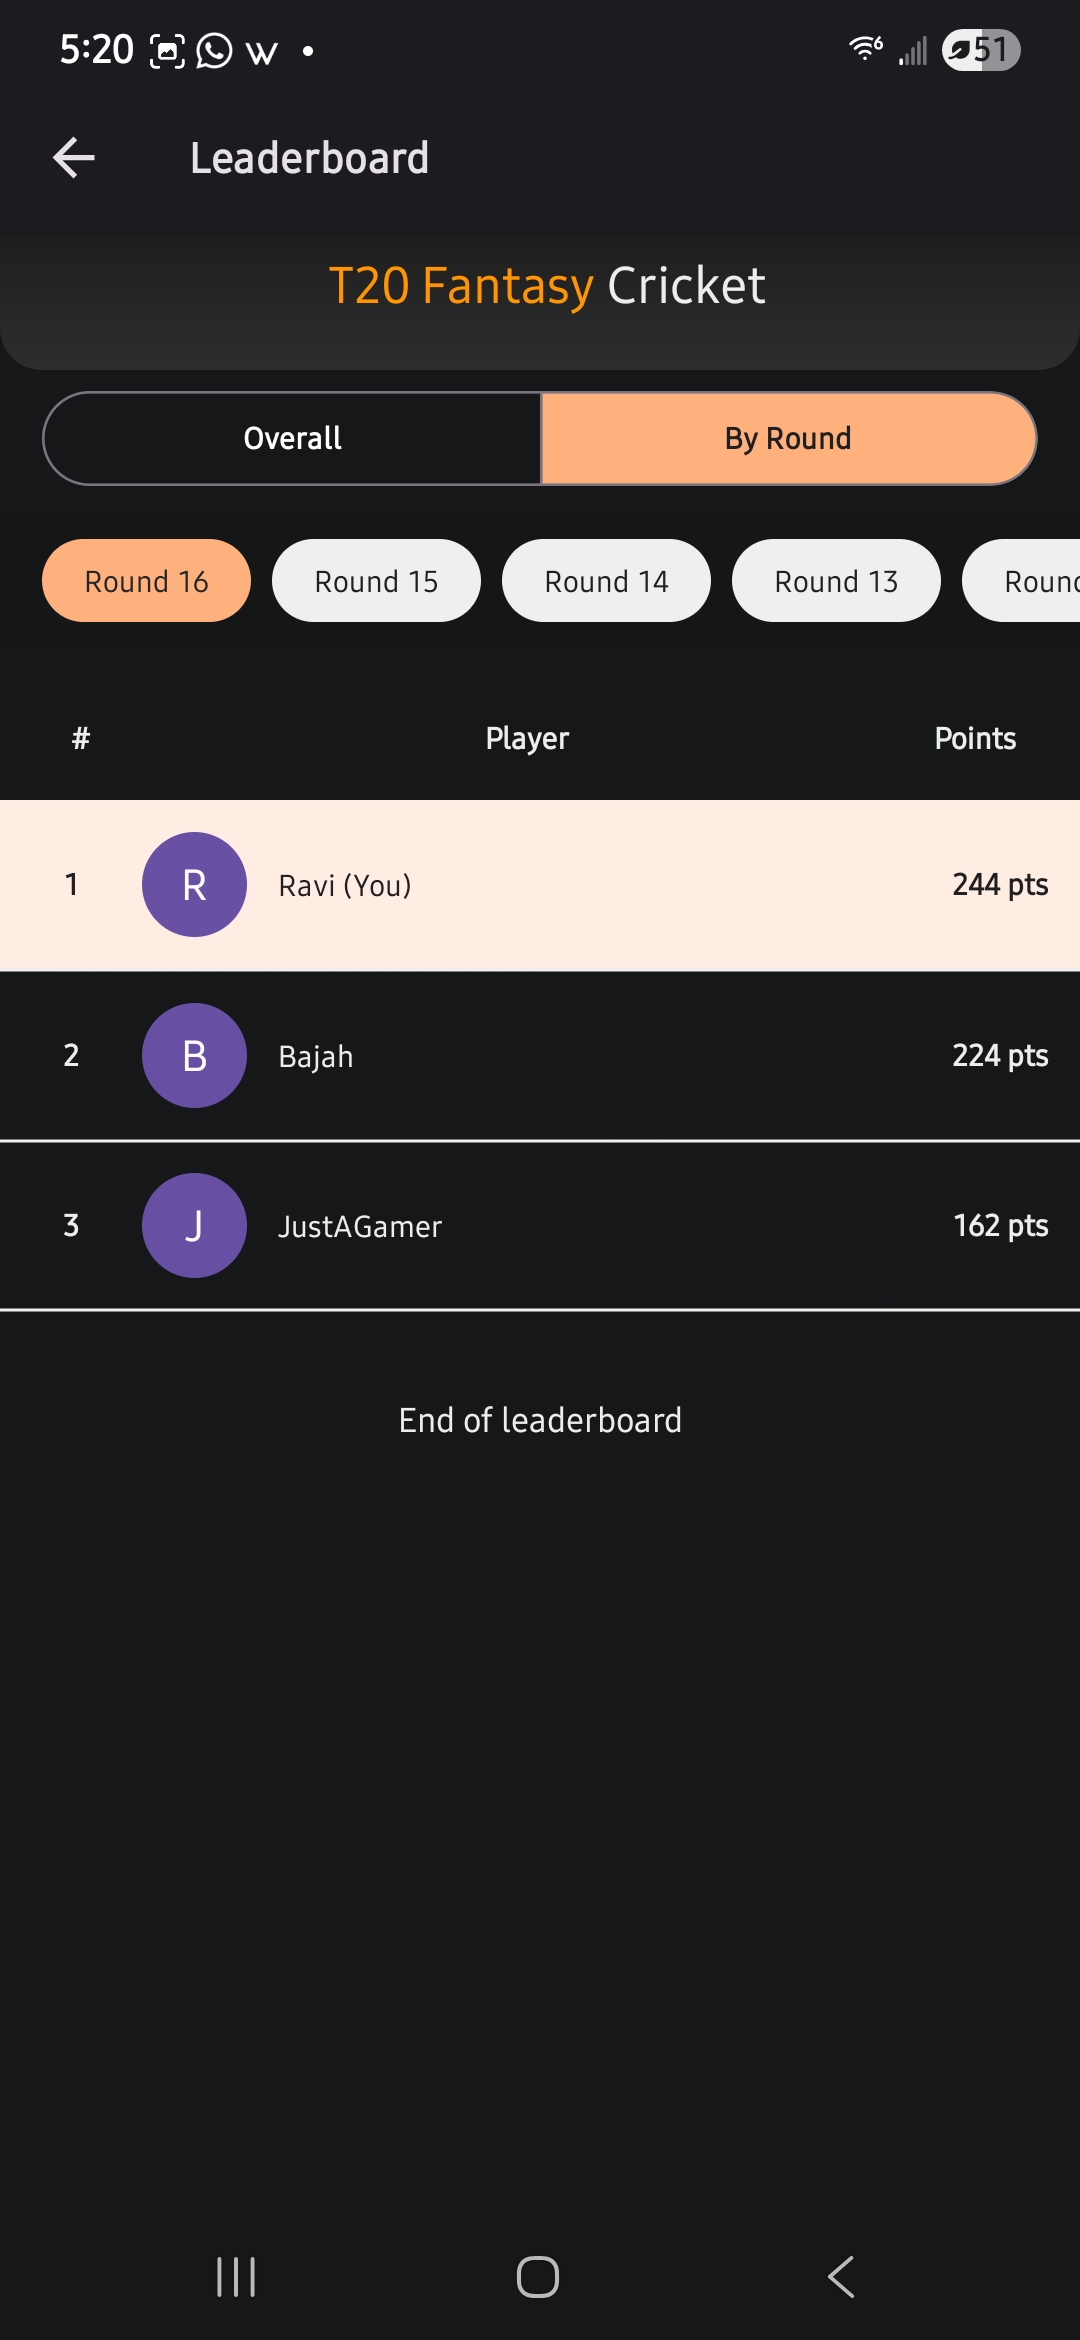Tap Bajah's purple B avatar
The width and height of the screenshot is (1080, 2340).
[194, 1055]
